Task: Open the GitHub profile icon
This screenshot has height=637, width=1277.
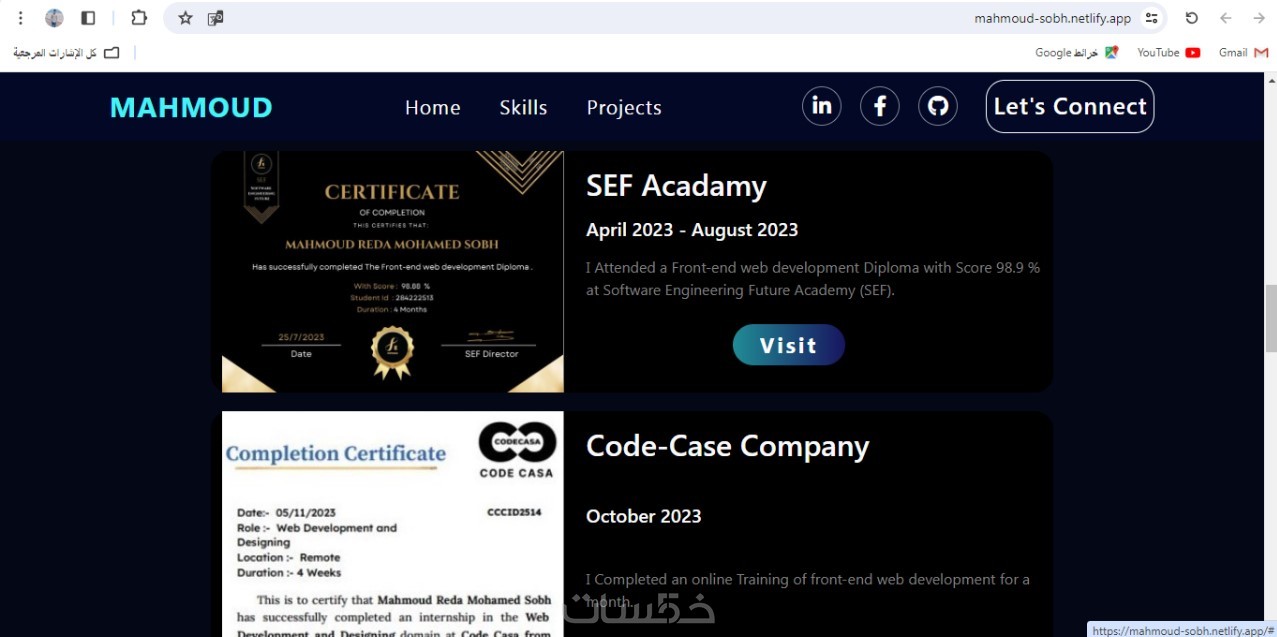Action: point(938,106)
